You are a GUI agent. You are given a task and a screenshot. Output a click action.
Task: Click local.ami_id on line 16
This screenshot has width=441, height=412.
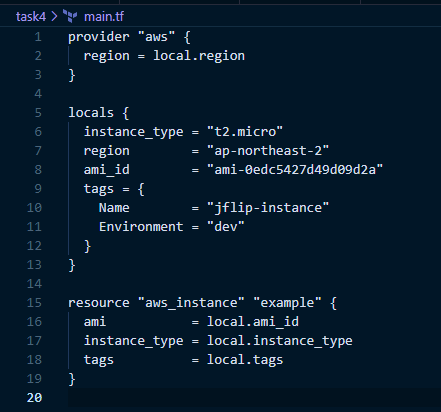pos(253,322)
